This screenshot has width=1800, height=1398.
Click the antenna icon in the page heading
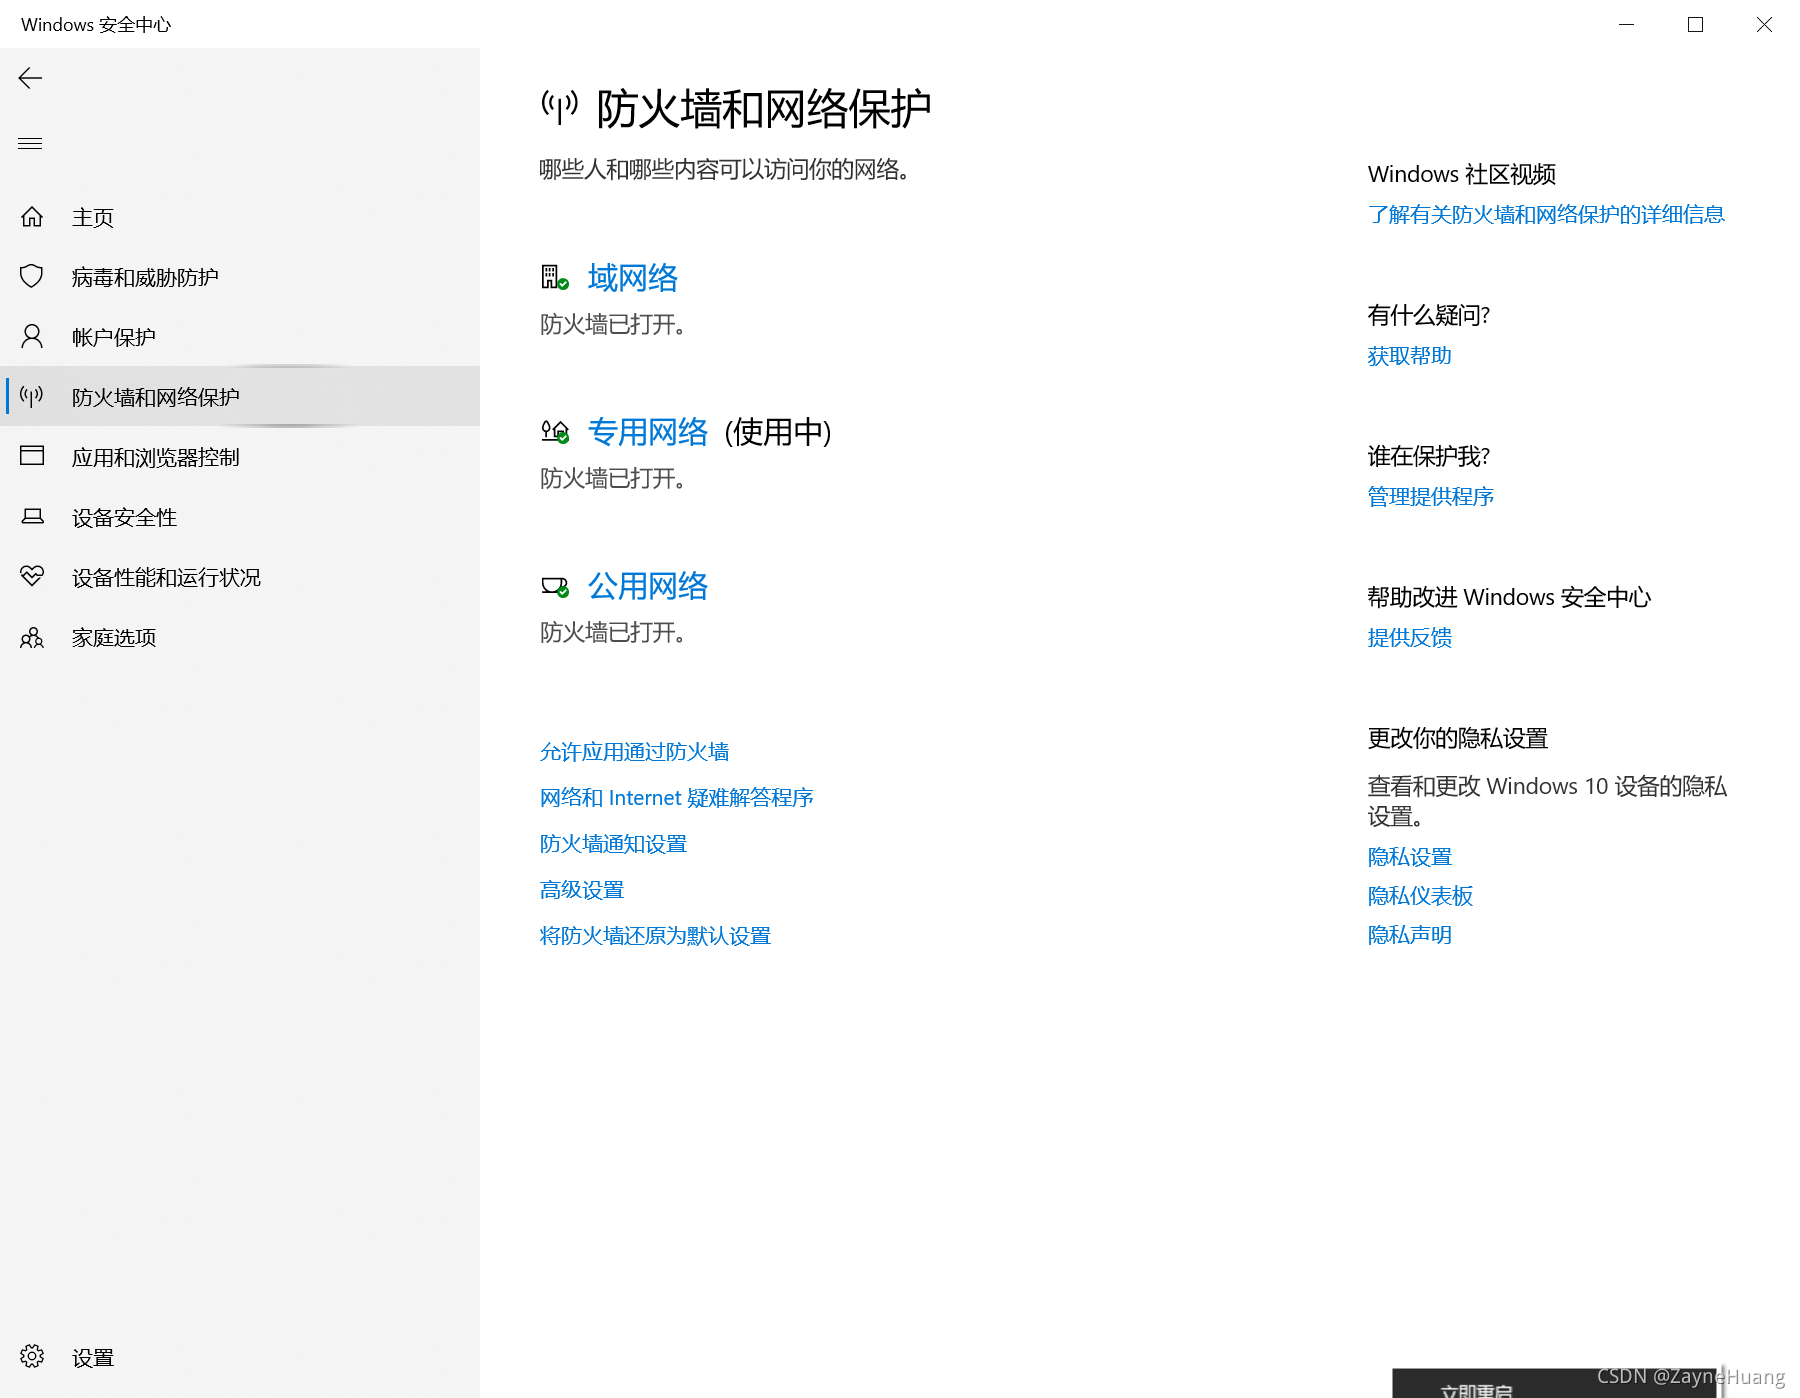559,107
